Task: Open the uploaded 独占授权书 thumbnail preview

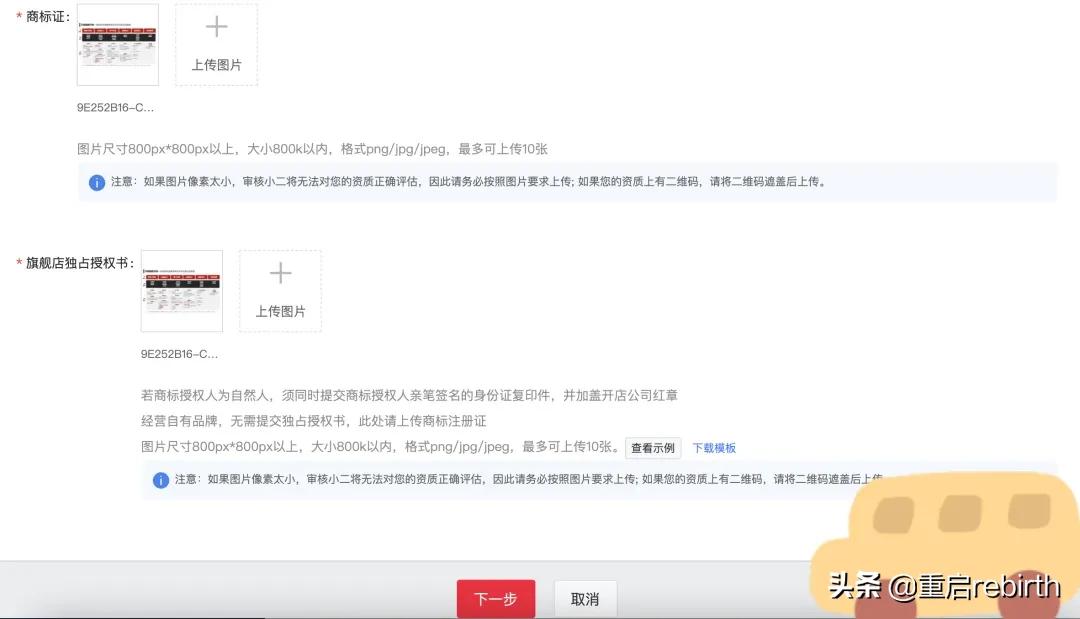Action: click(x=181, y=290)
